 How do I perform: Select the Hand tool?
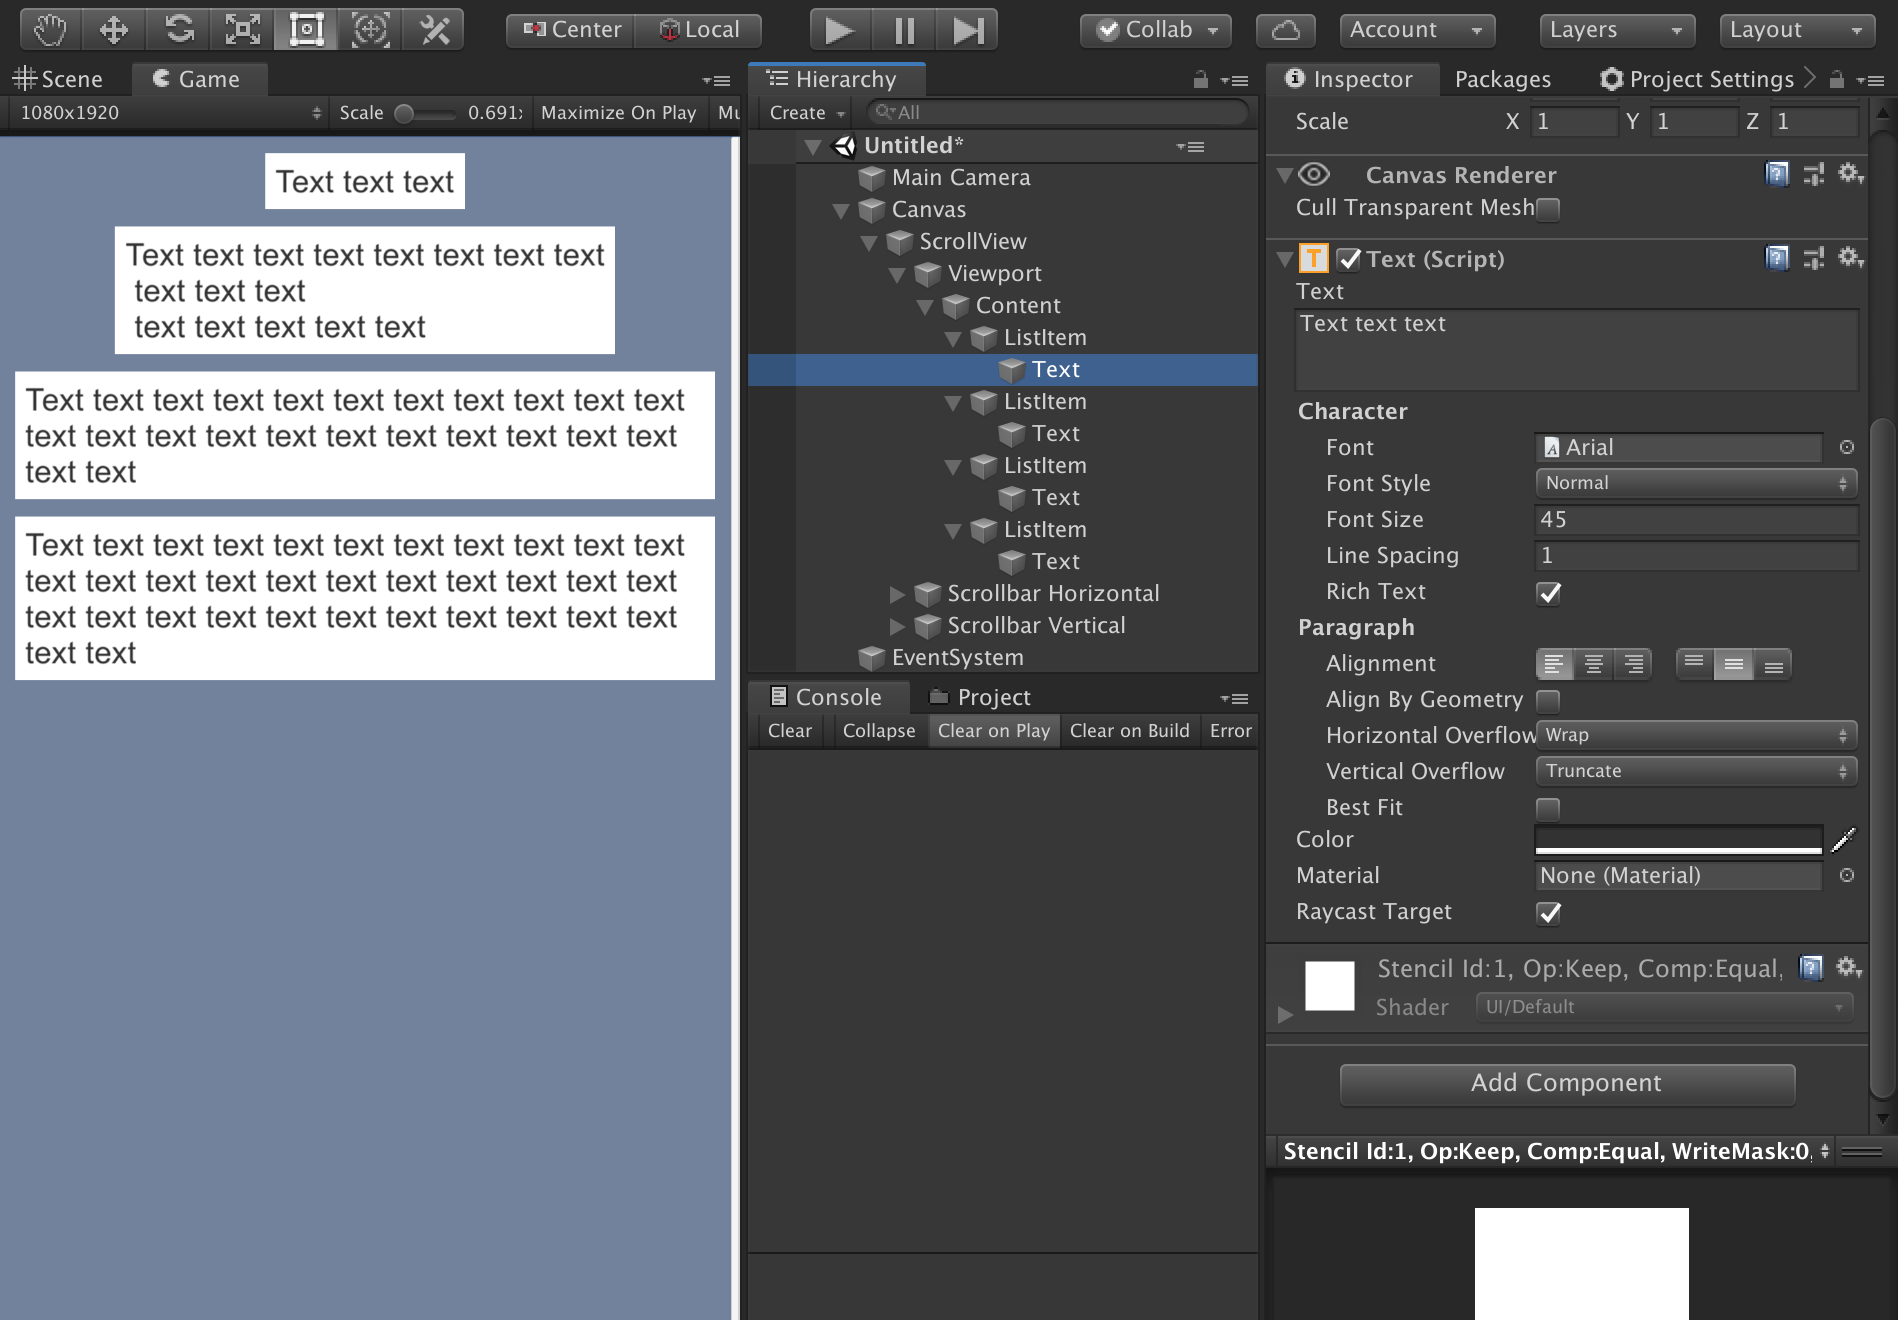(x=49, y=30)
